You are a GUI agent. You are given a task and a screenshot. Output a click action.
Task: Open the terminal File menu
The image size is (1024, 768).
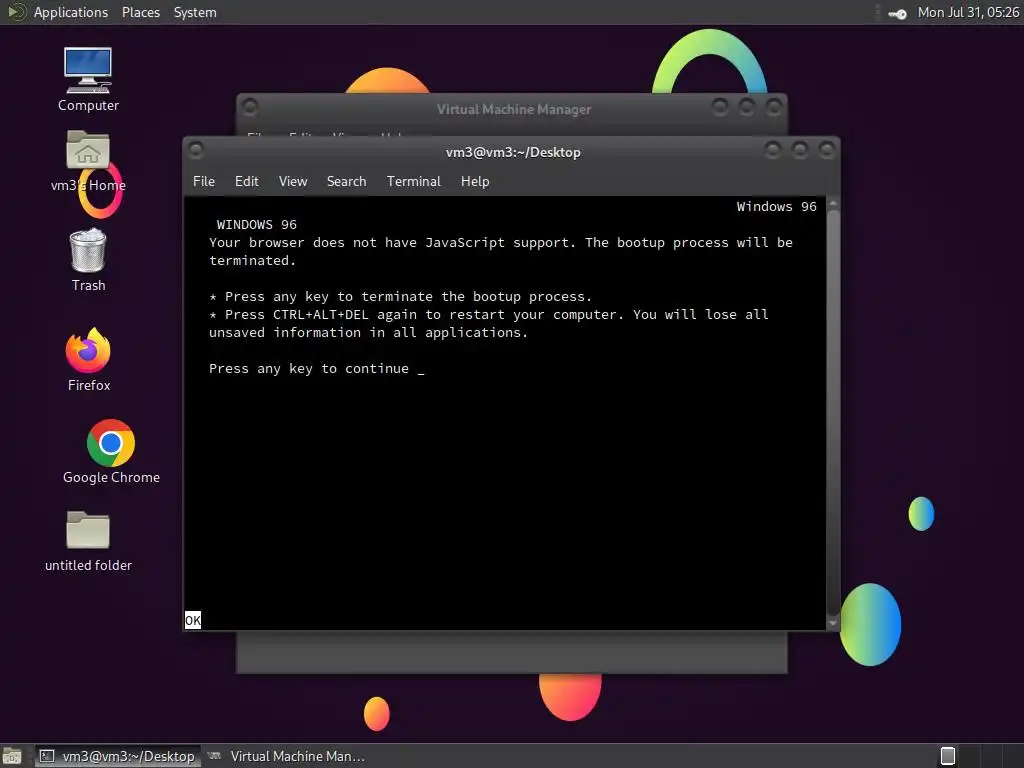click(204, 182)
